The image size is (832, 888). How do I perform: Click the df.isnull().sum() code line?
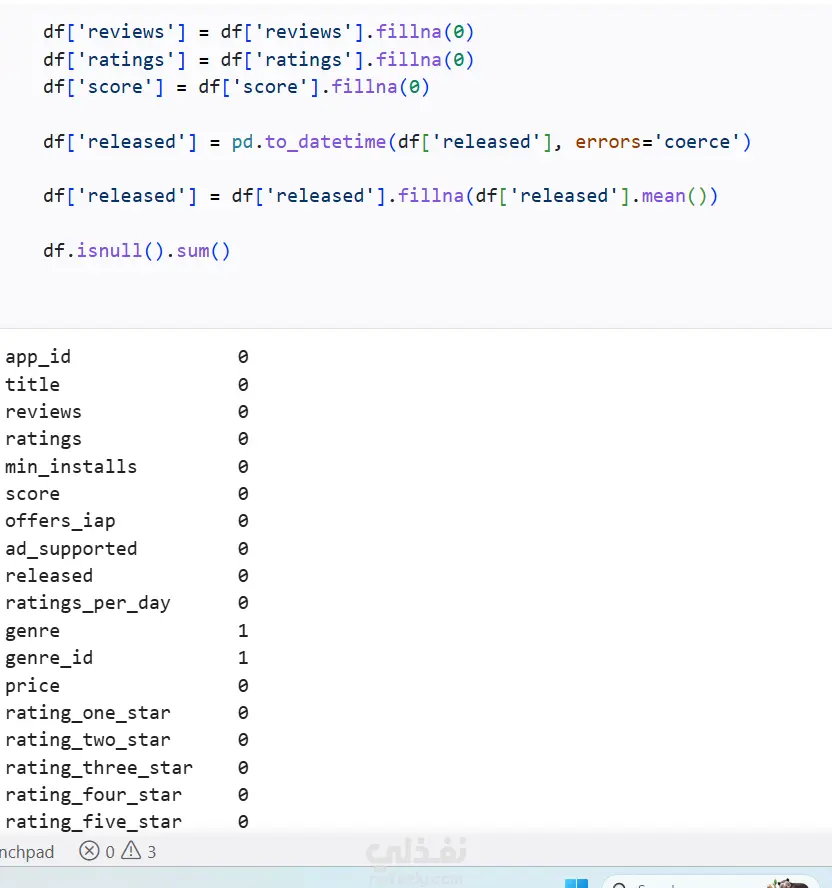point(137,250)
